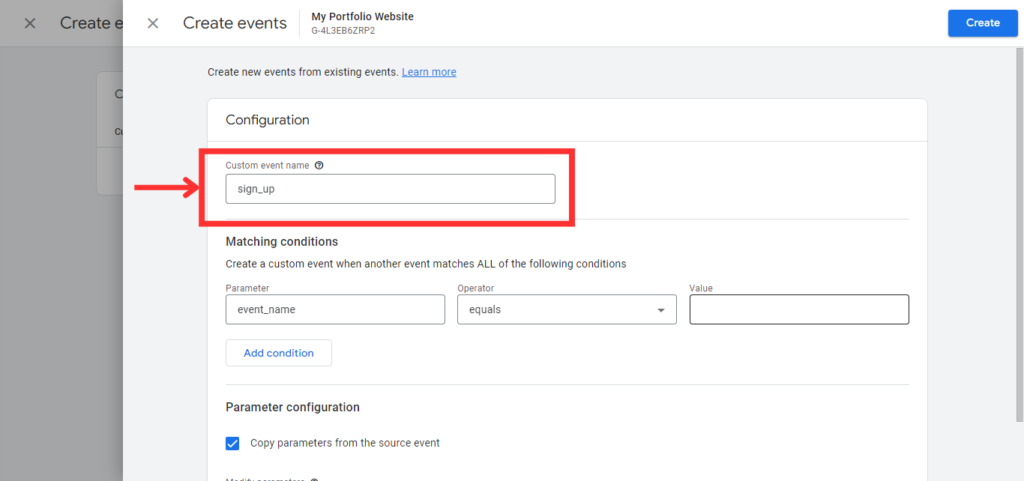Close the background Create panel behind
Screen dimensions: 1024x481
click(29, 23)
